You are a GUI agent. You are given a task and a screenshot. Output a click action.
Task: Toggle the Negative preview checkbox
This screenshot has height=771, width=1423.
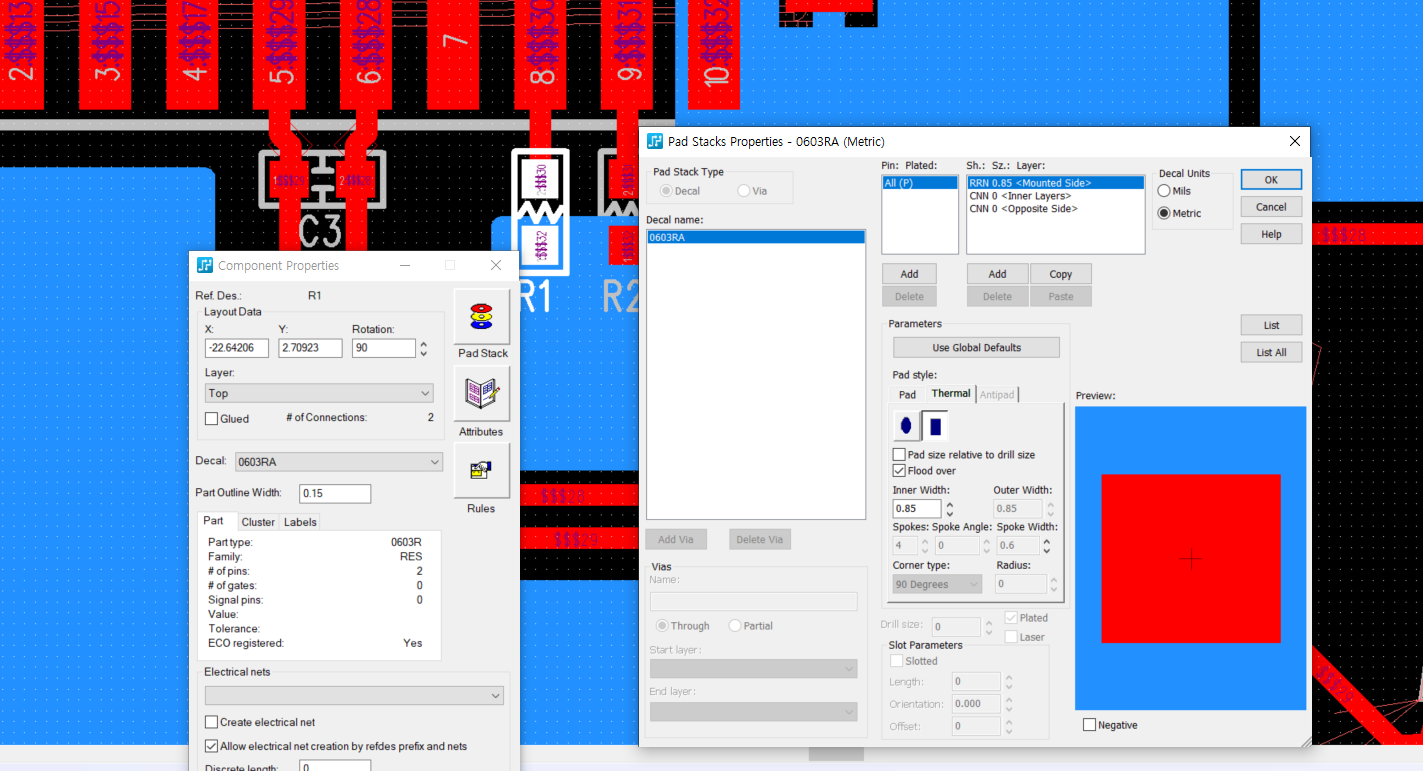[1089, 725]
